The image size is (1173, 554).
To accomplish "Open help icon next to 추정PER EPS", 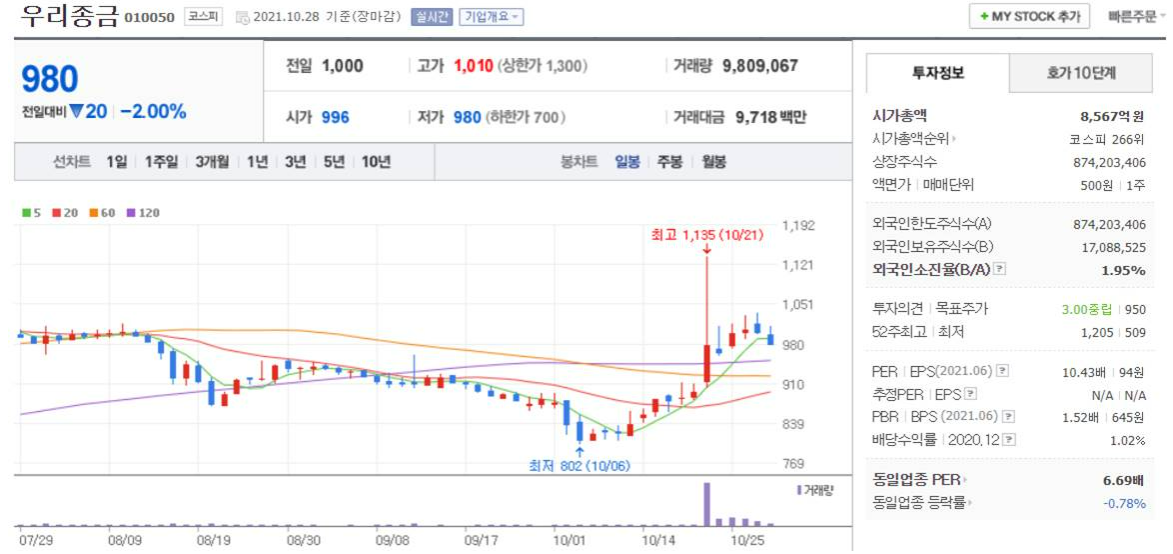I will tap(970, 393).
